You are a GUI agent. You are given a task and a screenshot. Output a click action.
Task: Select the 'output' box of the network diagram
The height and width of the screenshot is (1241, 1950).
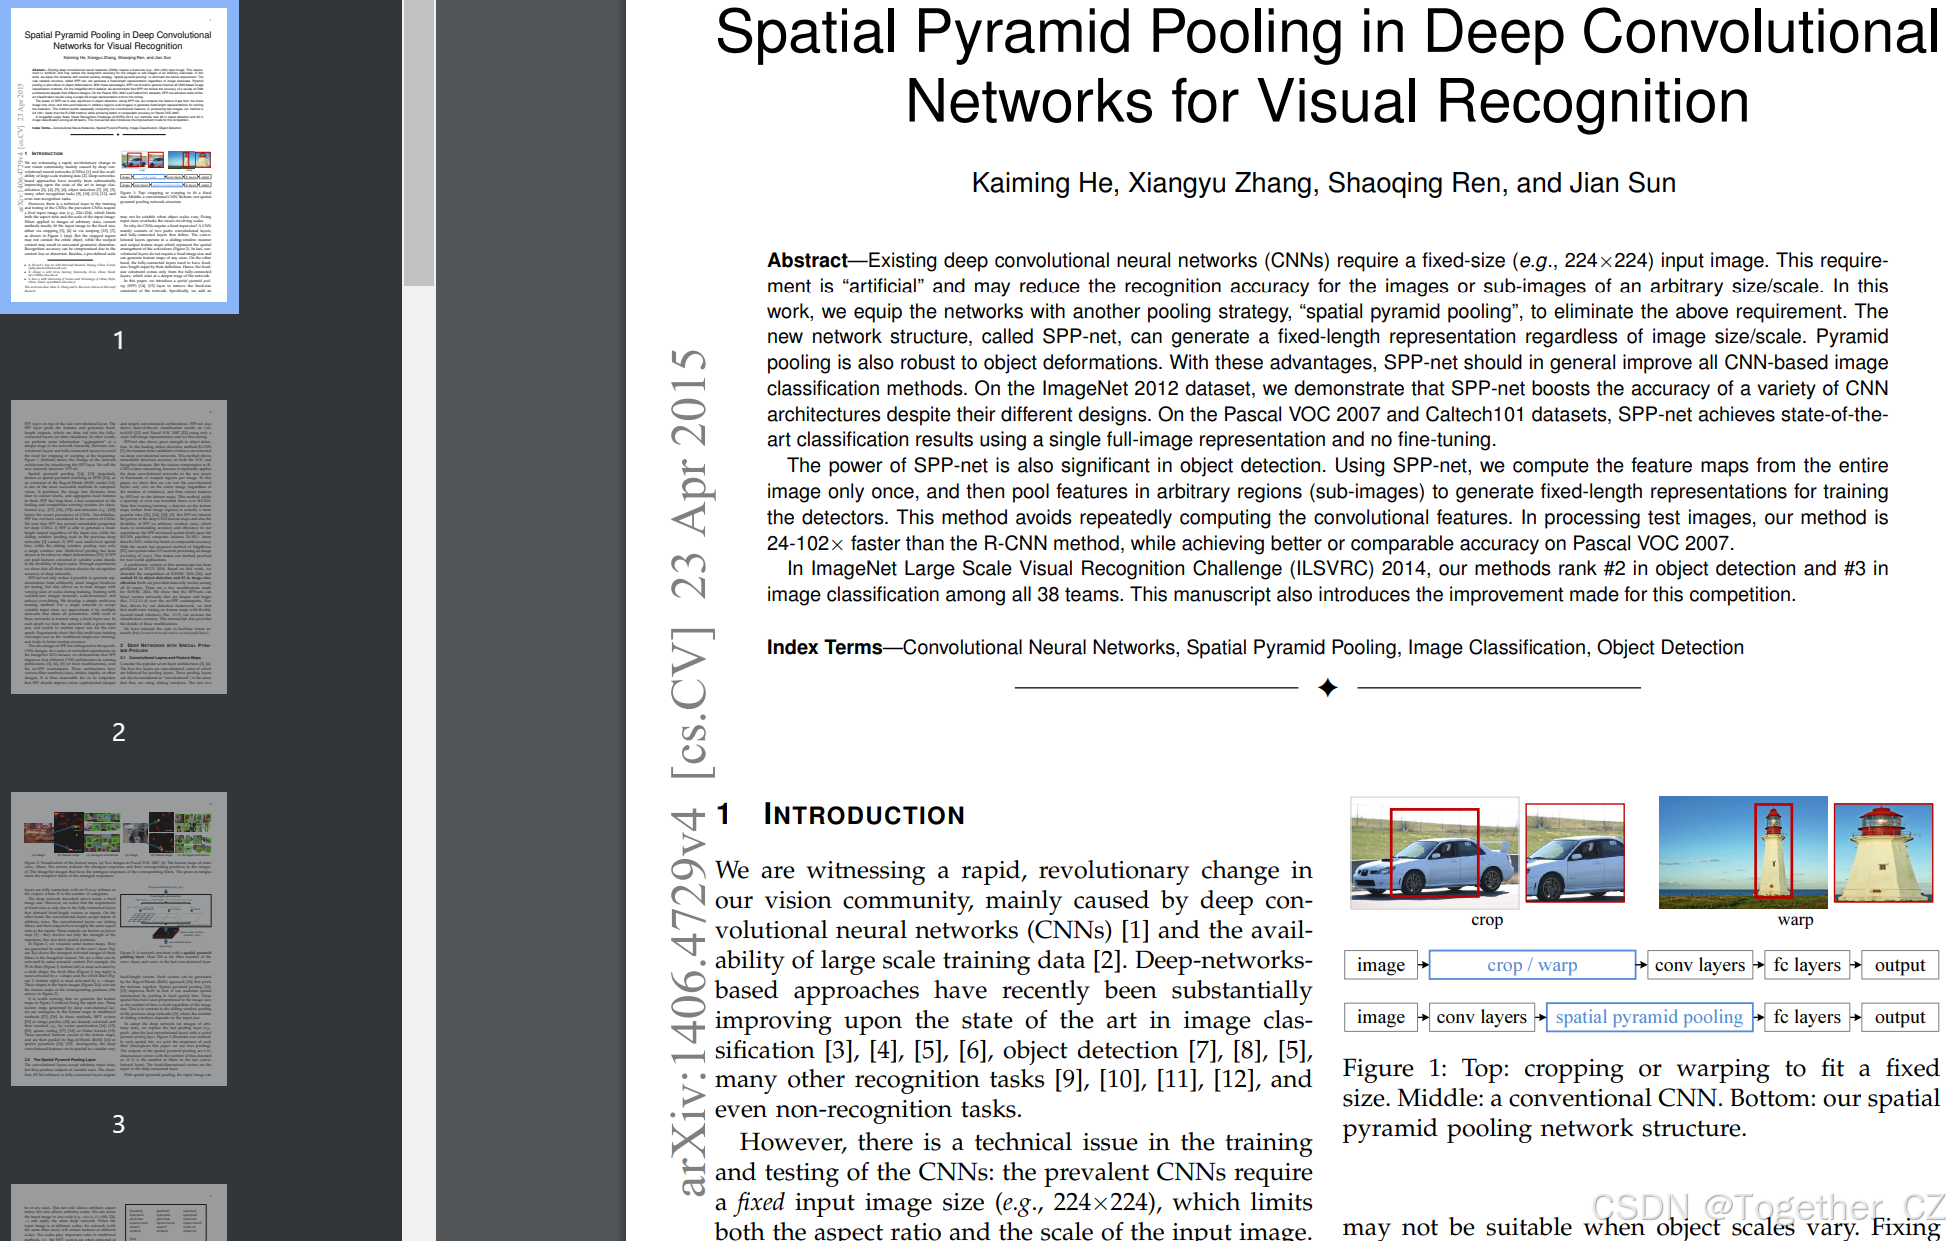[1899, 965]
